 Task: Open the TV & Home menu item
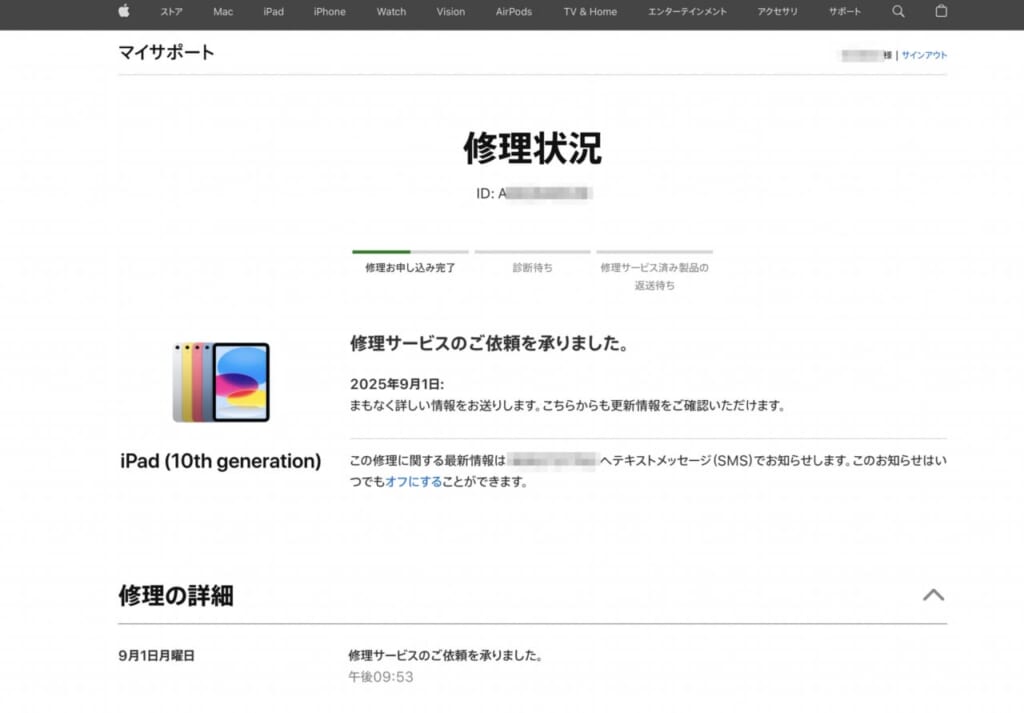590,12
